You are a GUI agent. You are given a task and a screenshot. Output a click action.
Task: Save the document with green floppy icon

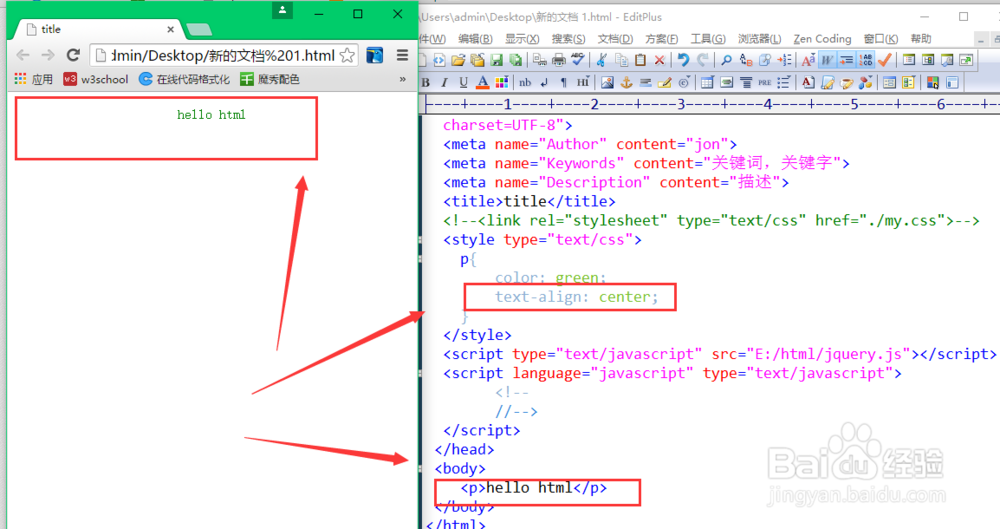(x=496, y=60)
